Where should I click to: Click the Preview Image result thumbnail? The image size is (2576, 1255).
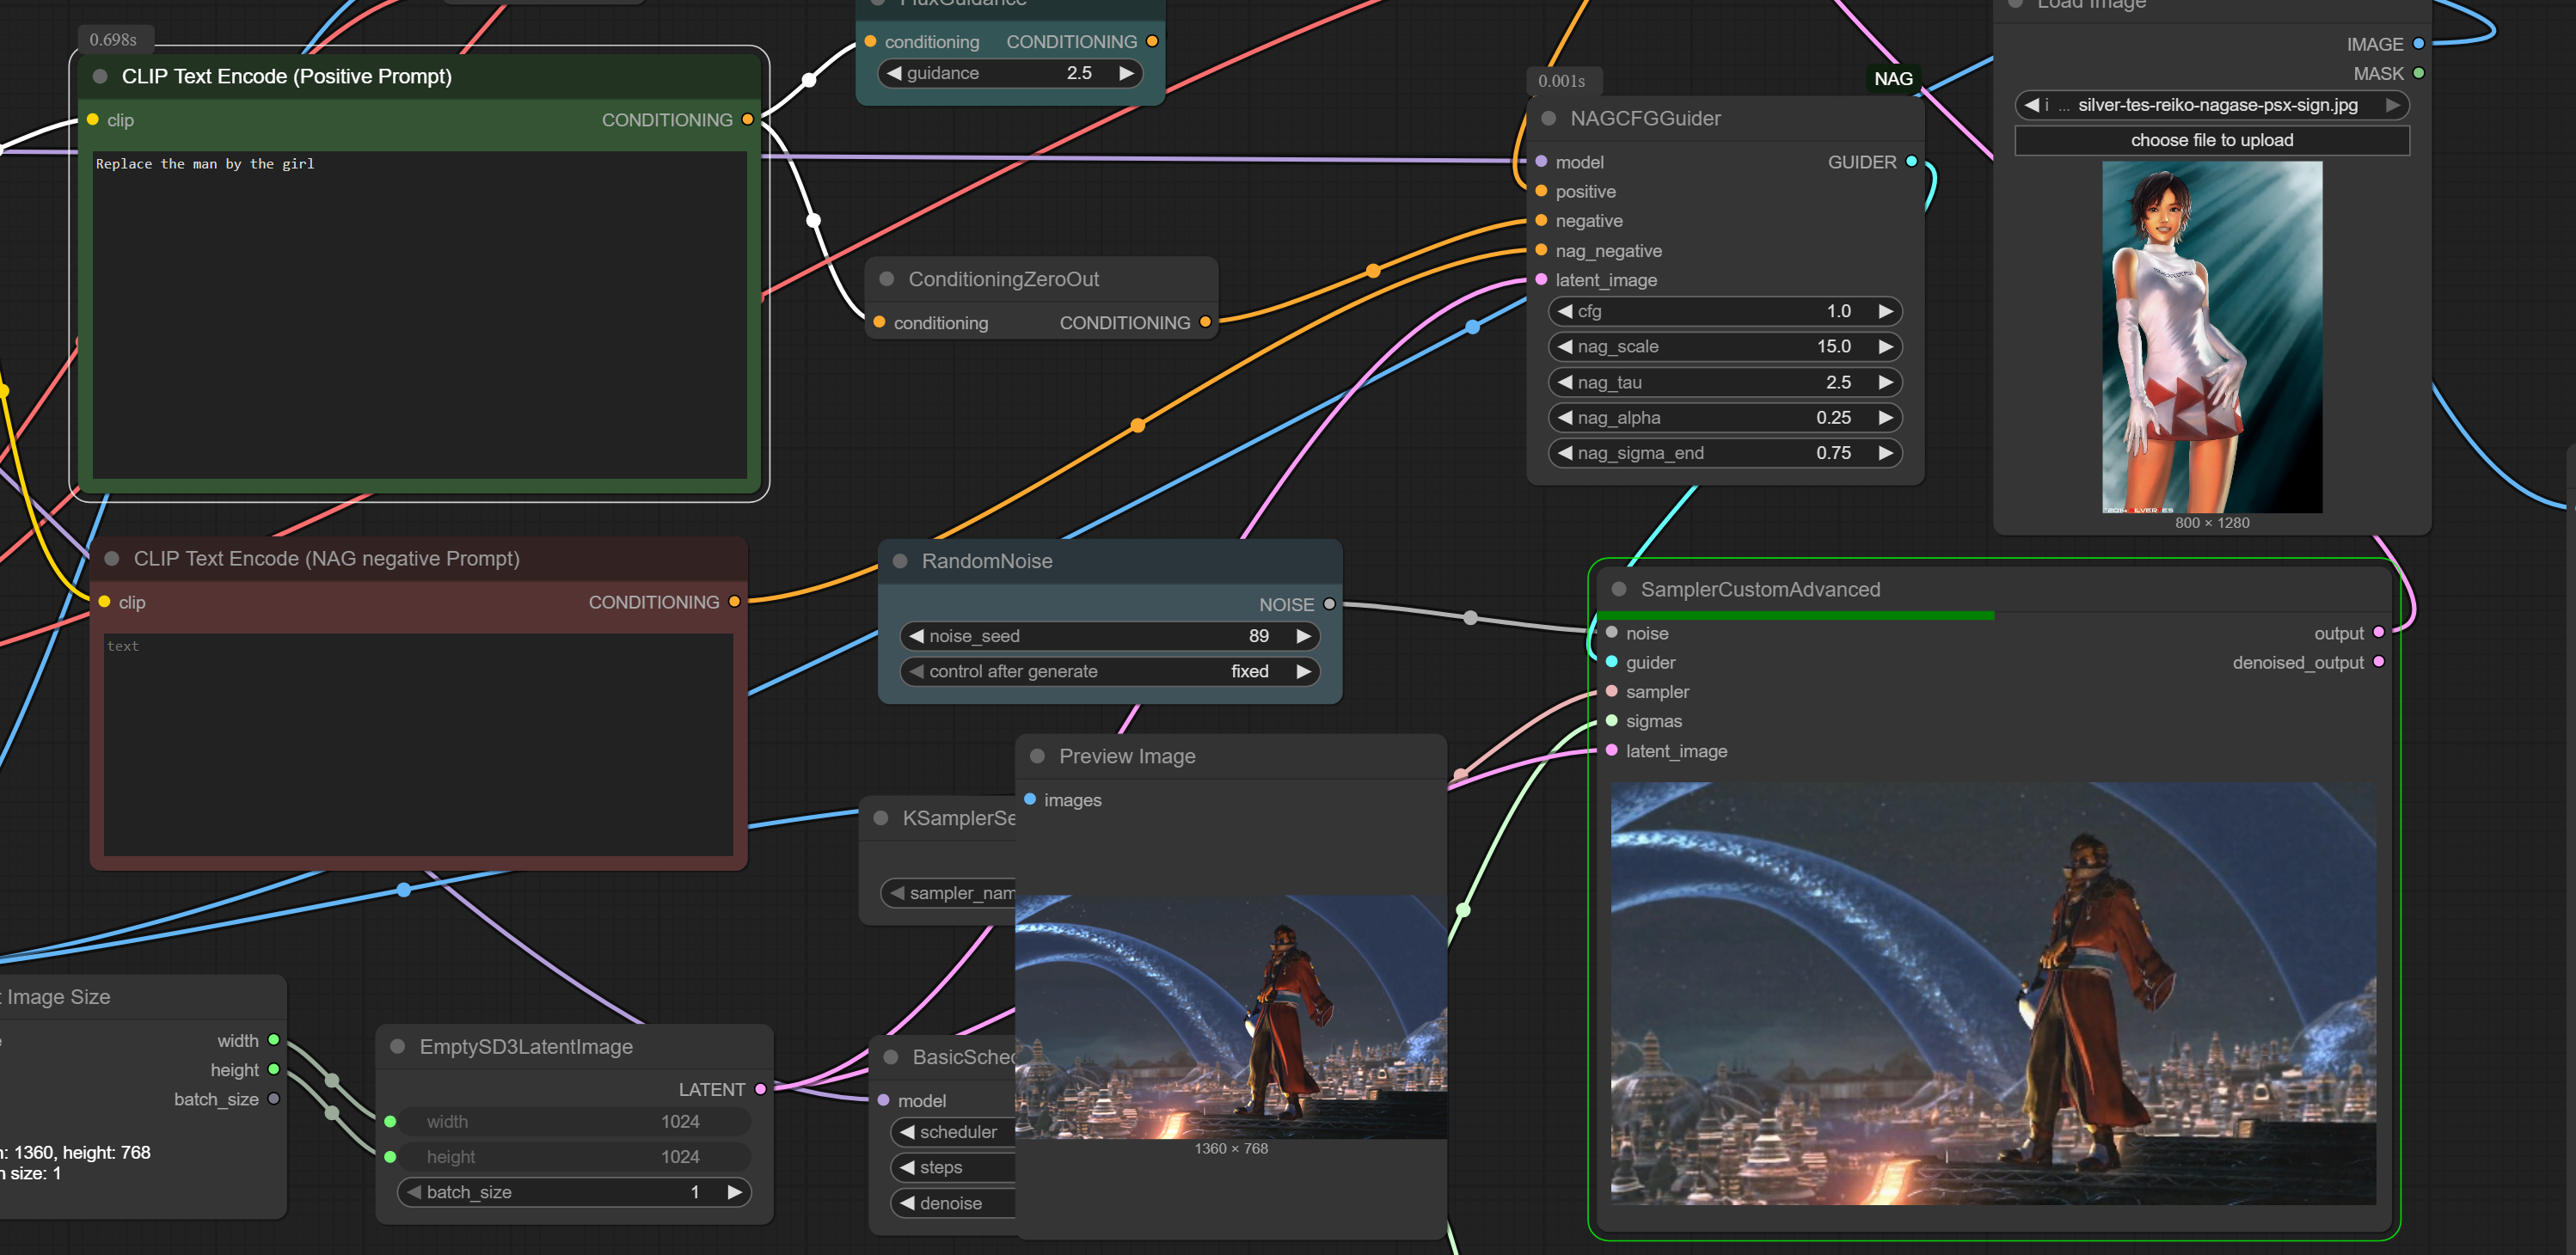point(1231,1017)
